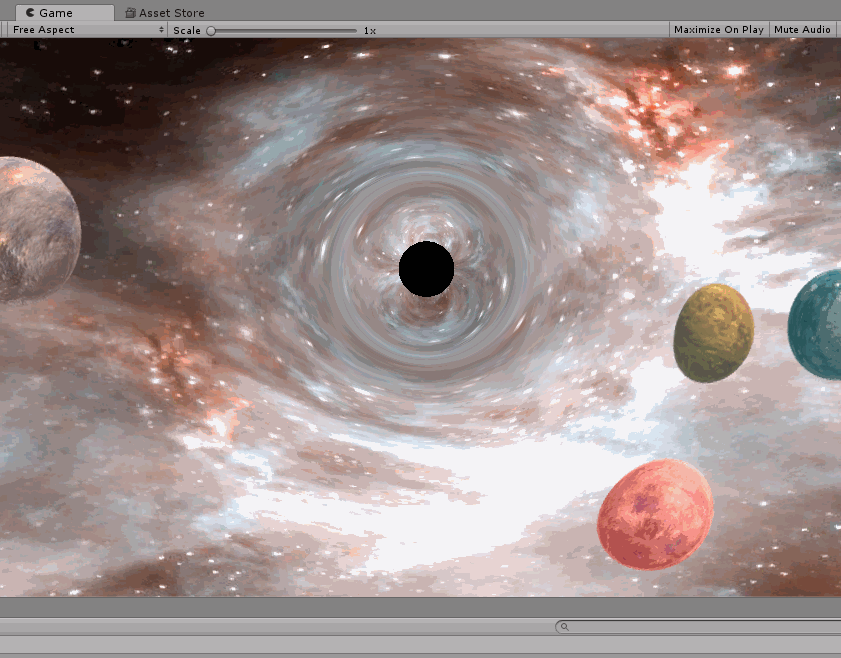
Task: Switch to the Game tab
Action: 64,13
